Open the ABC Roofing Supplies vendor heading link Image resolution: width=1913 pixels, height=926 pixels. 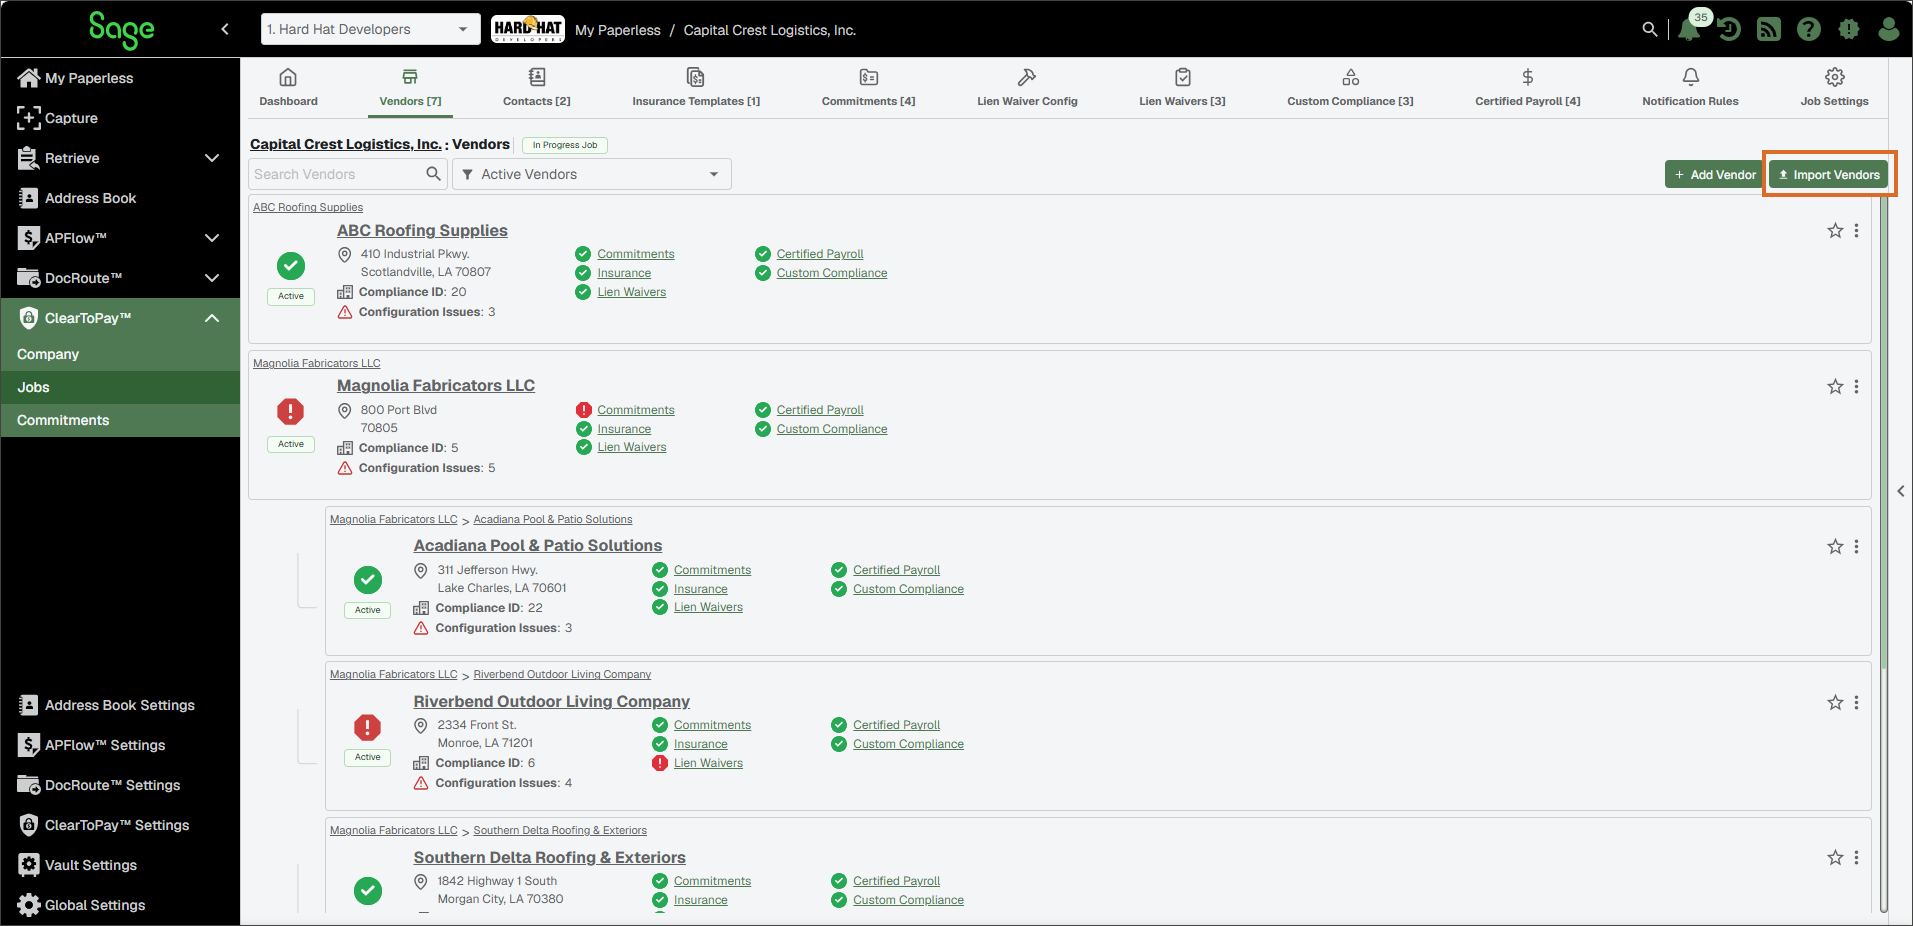tap(422, 231)
